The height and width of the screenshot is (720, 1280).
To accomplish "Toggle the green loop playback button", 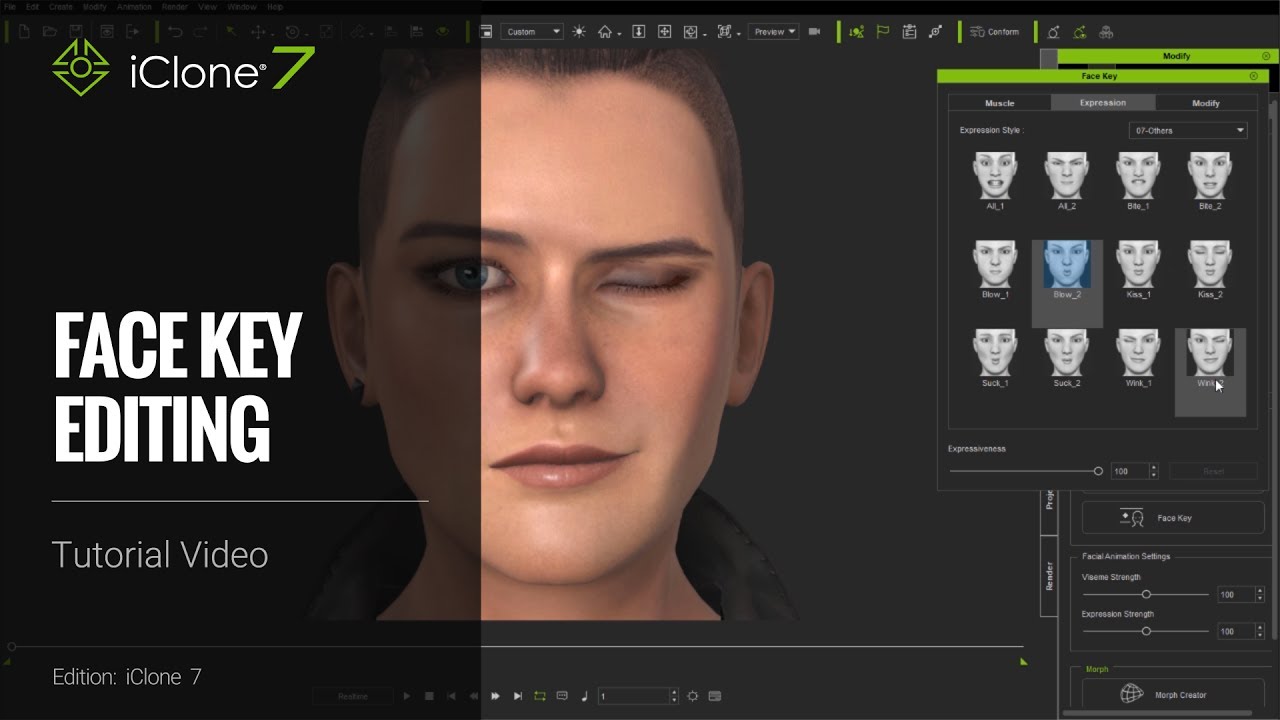I will tap(540, 696).
